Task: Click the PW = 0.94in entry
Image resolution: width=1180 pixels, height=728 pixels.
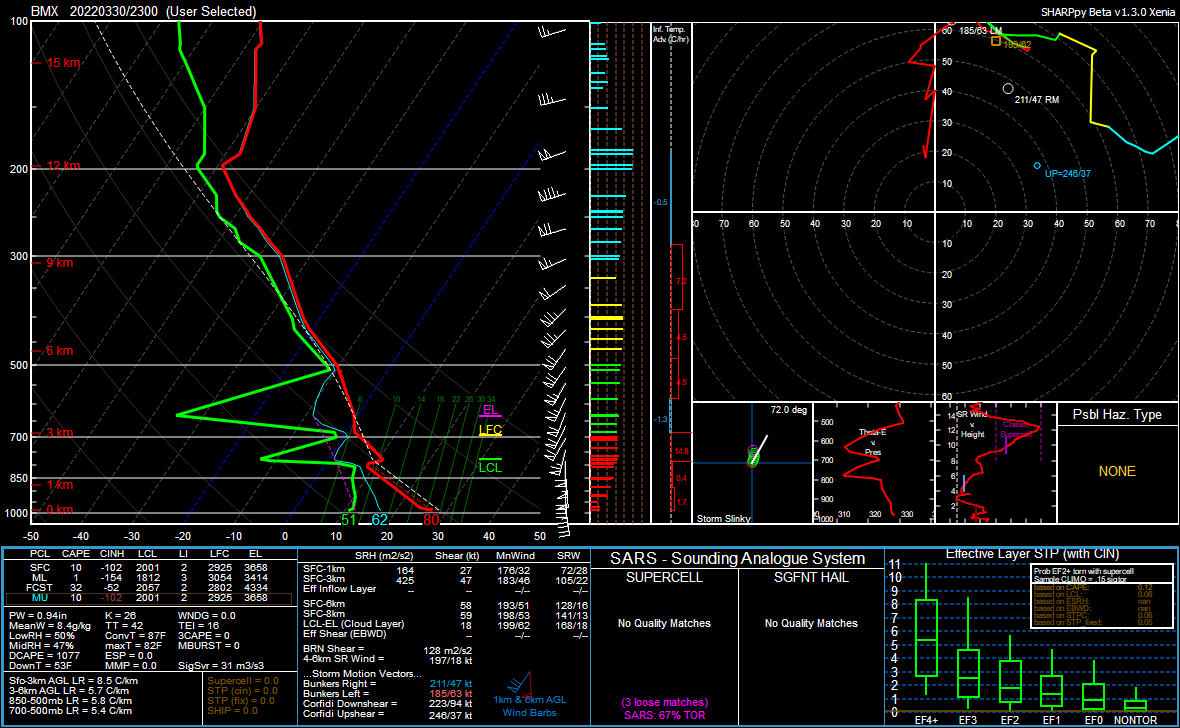Action: pyautogui.click(x=38, y=616)
